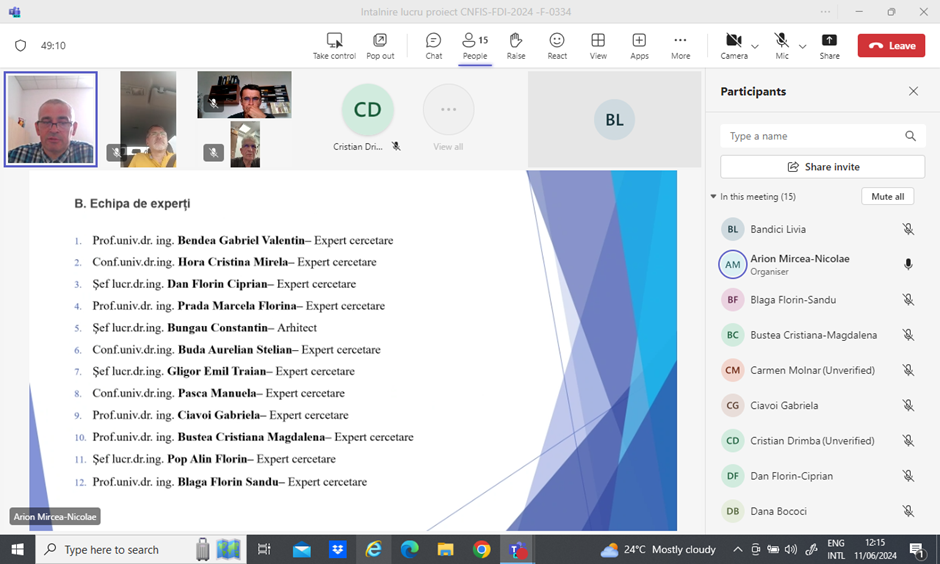Open Google Chrome from the taskbar
Image resolution: width=940 pixels, height=564 pixels.
point(481,549)
